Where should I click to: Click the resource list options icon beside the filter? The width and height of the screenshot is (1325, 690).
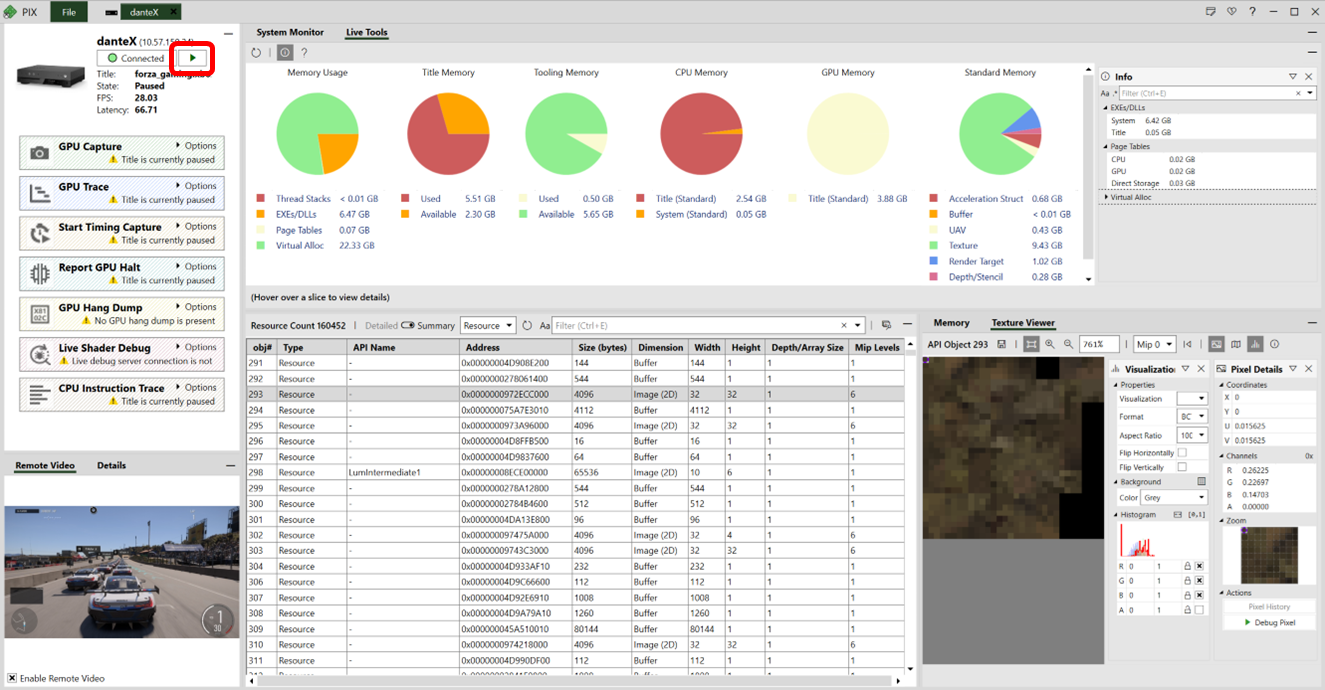(x=886, y=325)
